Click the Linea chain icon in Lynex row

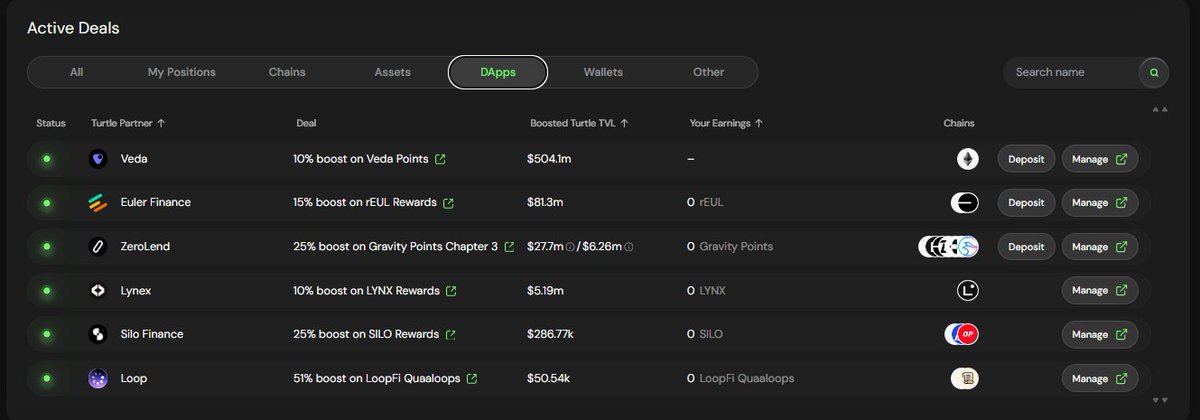click(x=967, y=290)
